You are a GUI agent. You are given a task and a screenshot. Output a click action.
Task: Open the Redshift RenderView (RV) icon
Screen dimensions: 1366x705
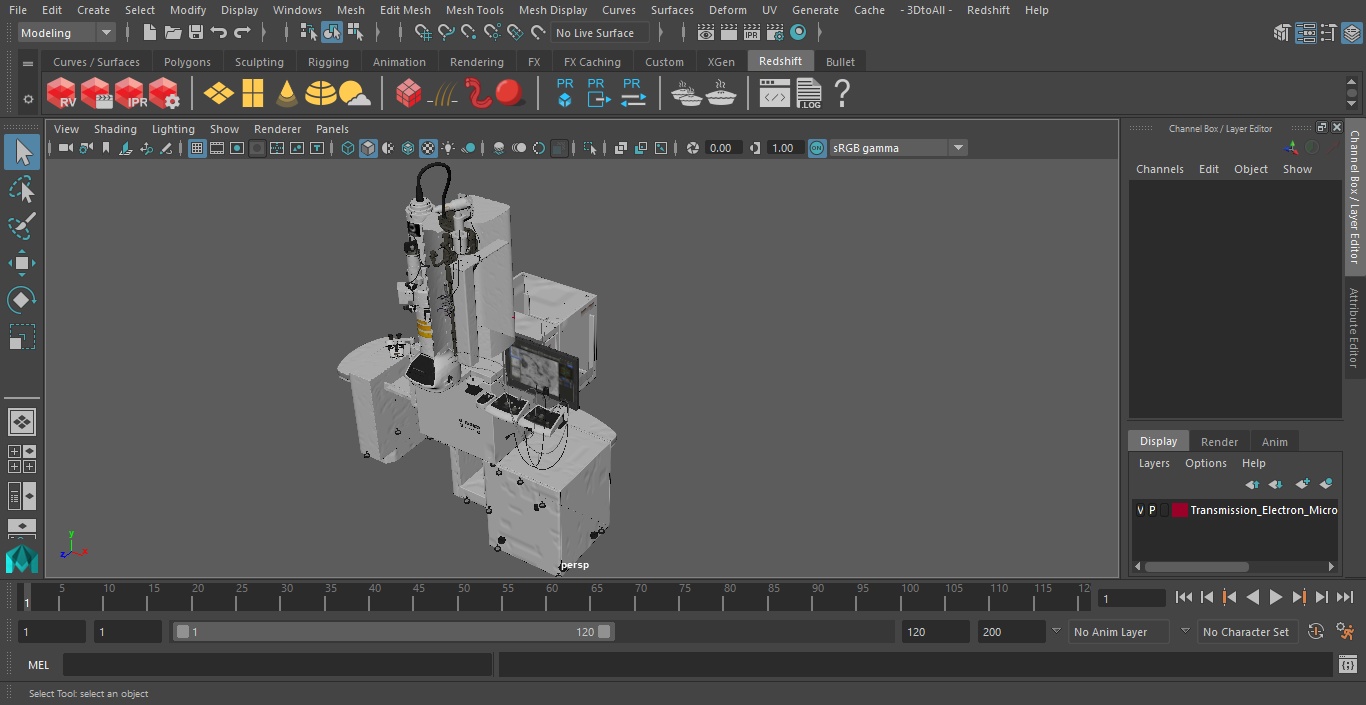[x=61, y=94]
